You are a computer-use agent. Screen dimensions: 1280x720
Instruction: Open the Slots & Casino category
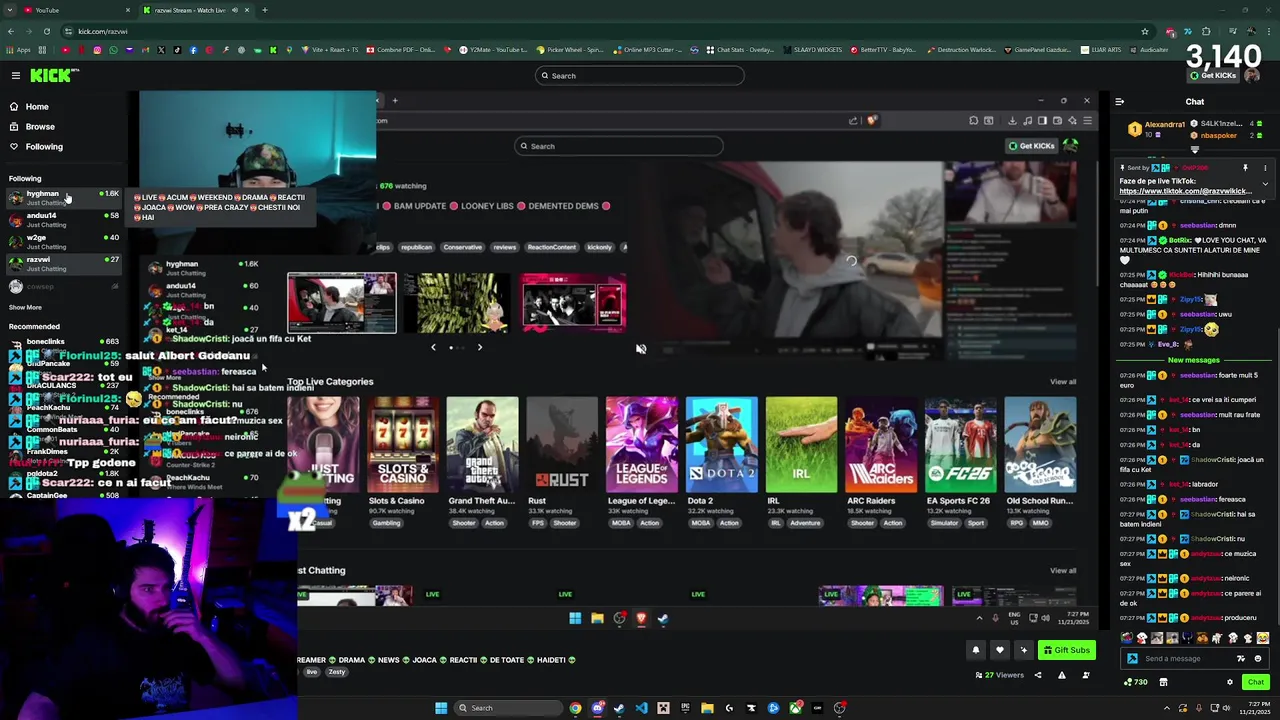(x=402, y=446)
